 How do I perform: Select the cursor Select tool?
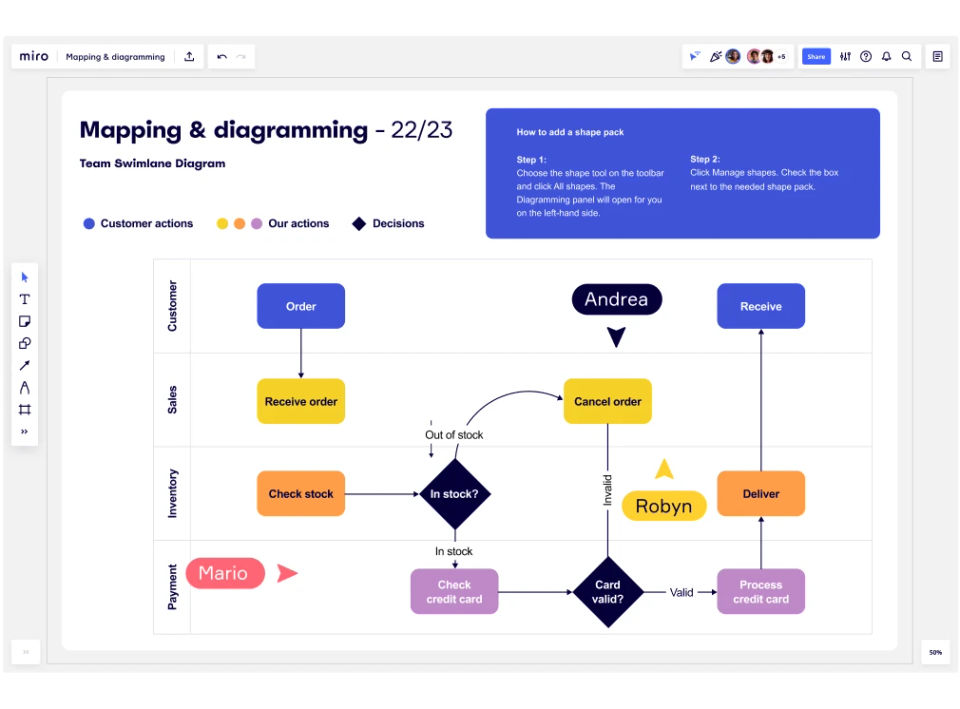tap(24, 277)
